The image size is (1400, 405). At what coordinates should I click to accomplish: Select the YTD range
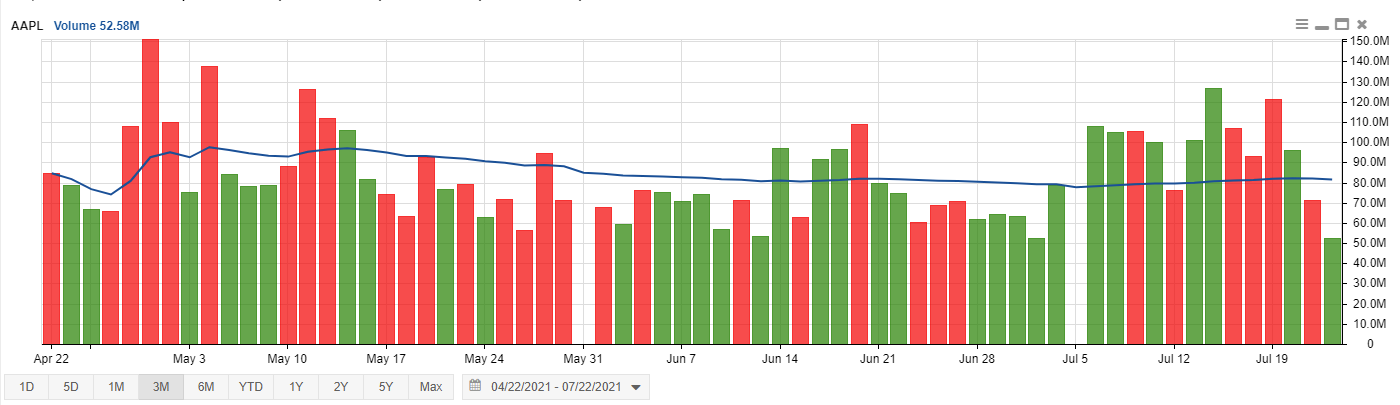click(251, 387)
